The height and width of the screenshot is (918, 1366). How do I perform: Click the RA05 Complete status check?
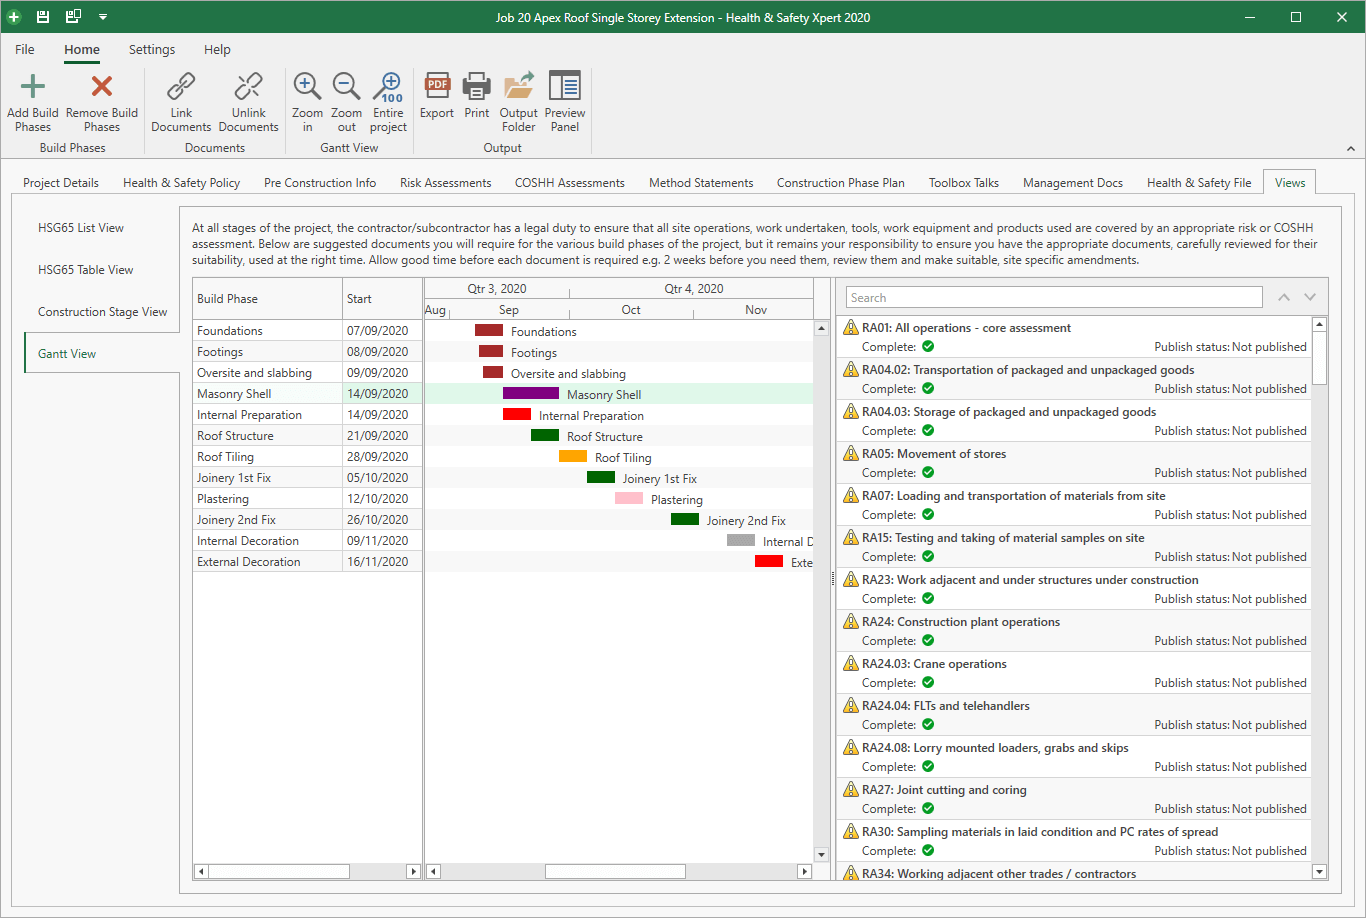pyautogui.click(x=928, y=473)
